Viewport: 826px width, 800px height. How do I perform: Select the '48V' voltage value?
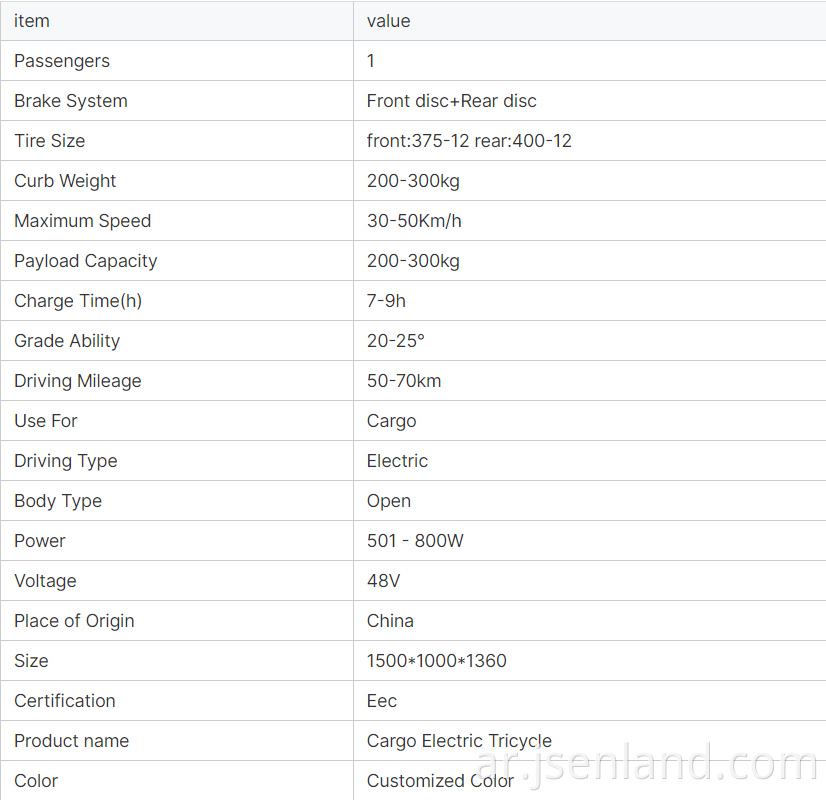pos(384,581)
